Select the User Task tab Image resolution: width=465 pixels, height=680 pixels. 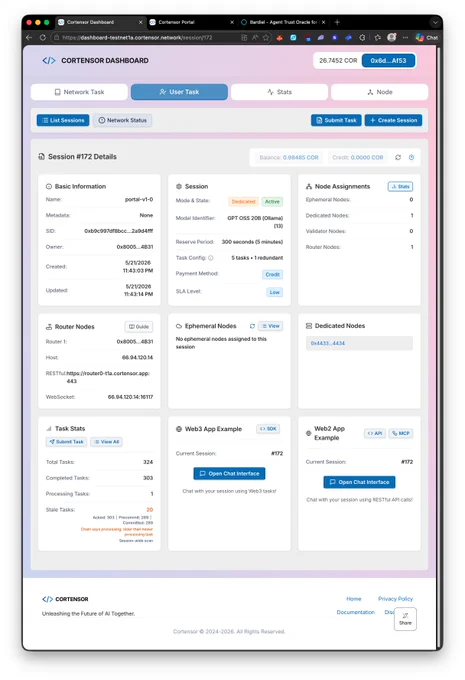click(179, 92)
